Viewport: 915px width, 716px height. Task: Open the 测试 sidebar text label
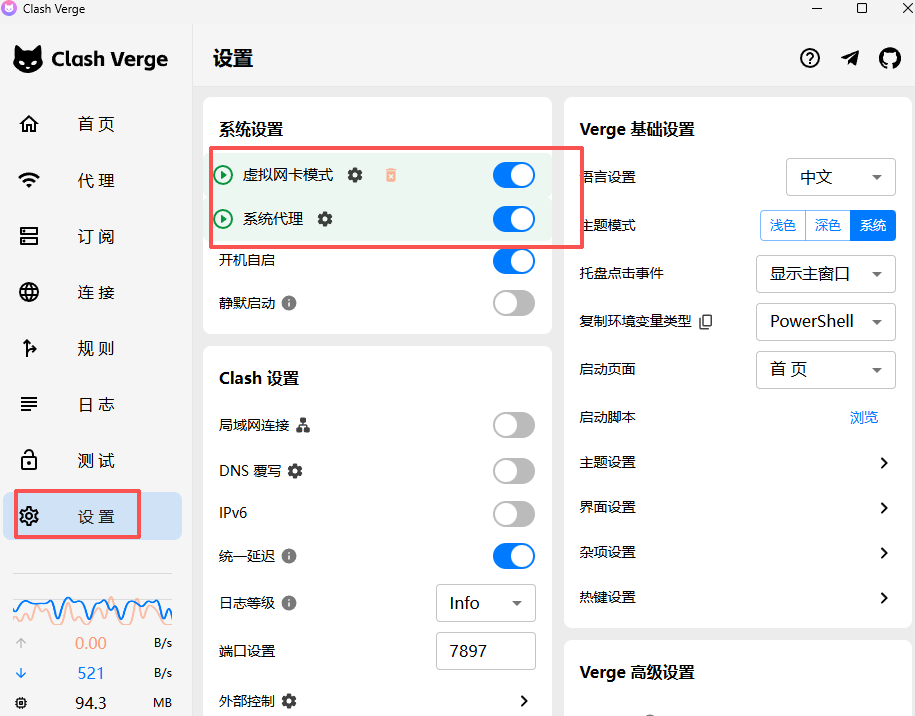tap(96, 460)
